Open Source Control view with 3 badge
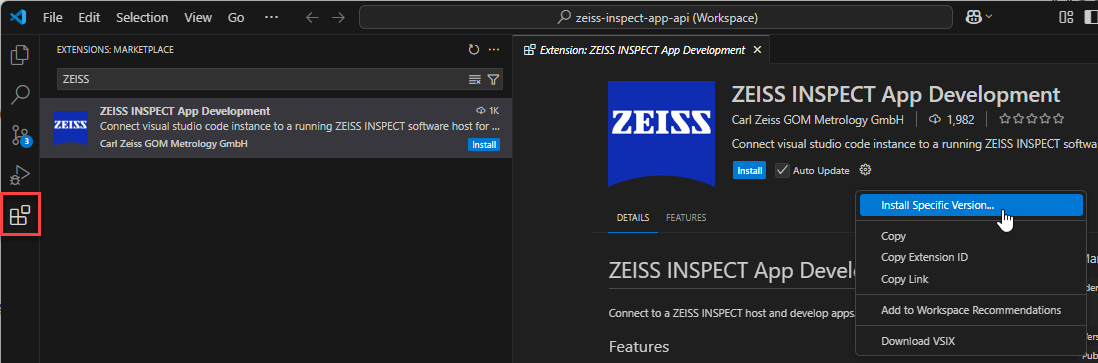 tap(20, 135)
